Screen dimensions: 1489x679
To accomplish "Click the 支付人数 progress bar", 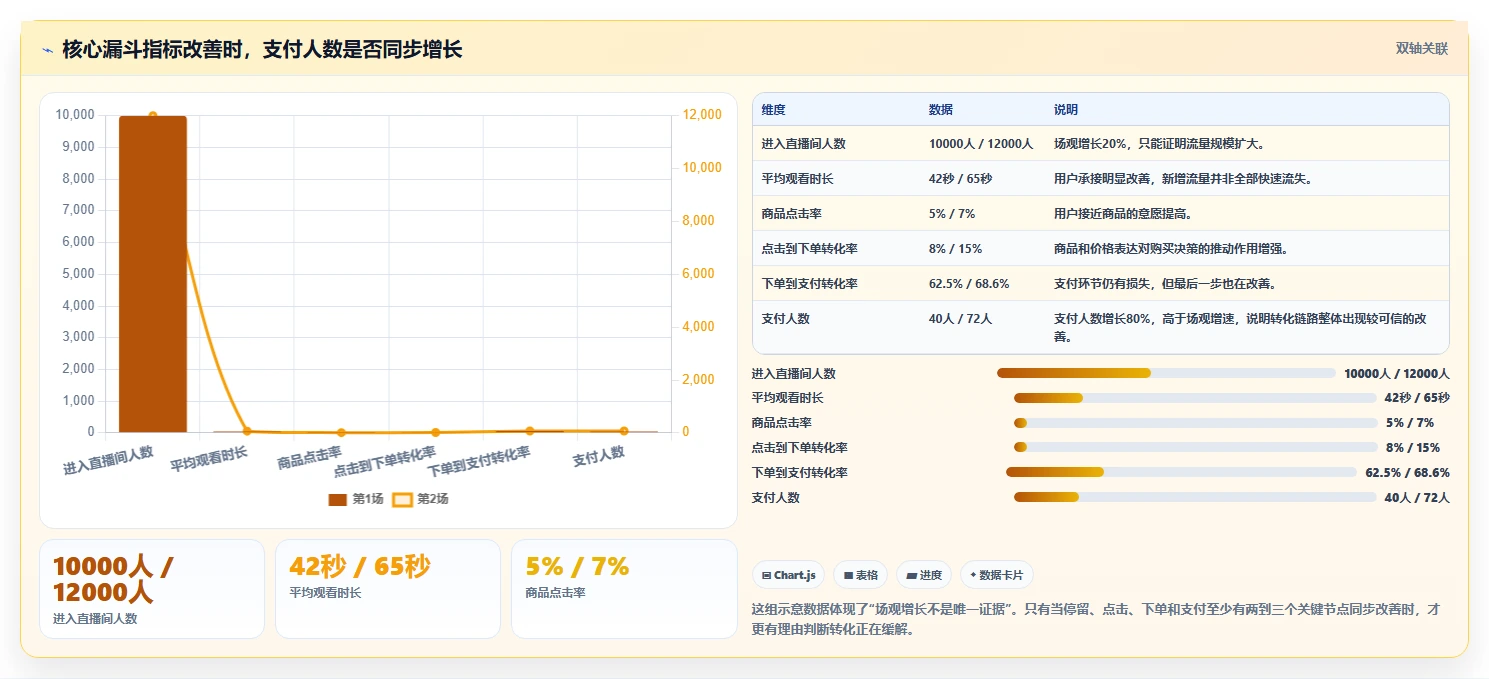I will [1195, 497].
